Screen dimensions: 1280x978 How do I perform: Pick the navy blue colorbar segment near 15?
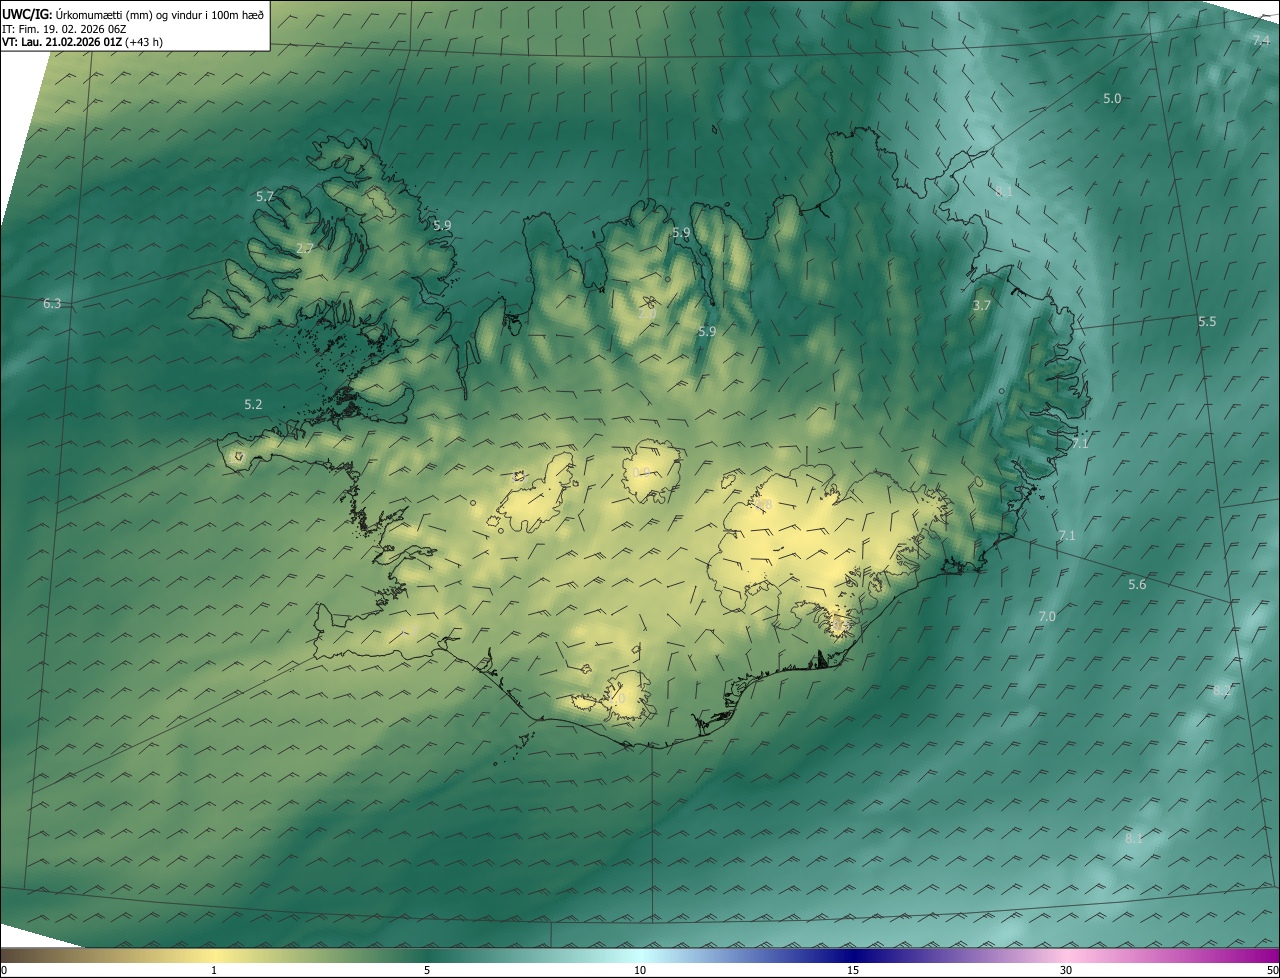point(853,955)
